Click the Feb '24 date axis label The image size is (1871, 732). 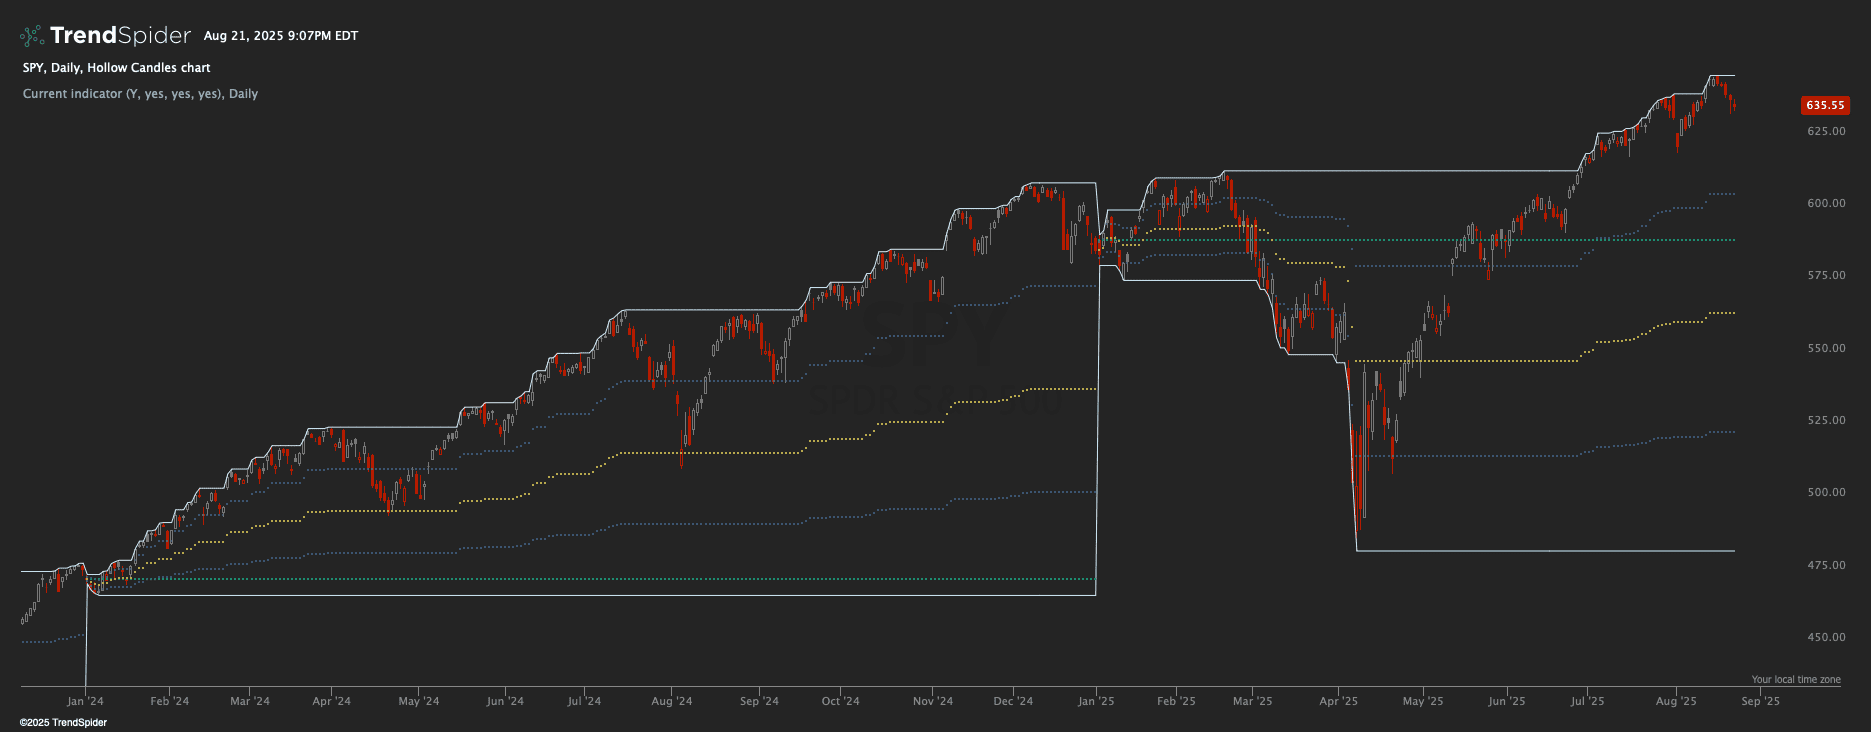coord(170,701)
